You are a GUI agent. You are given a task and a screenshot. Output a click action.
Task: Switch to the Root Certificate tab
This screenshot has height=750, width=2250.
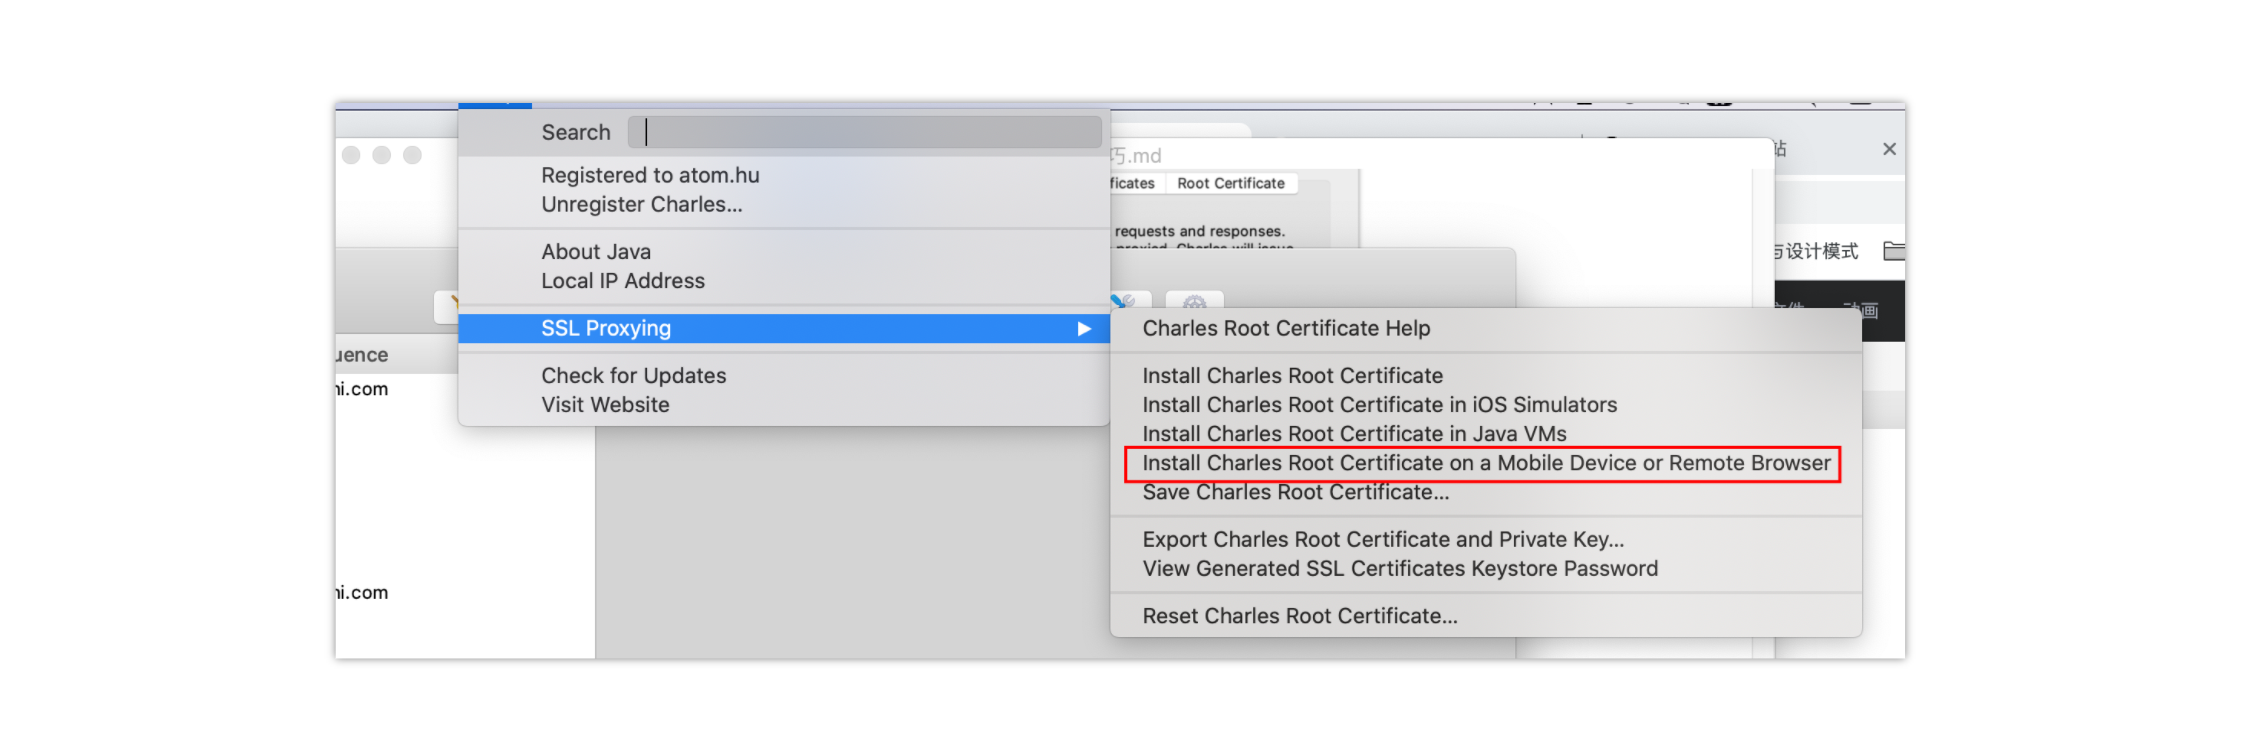1230,184
